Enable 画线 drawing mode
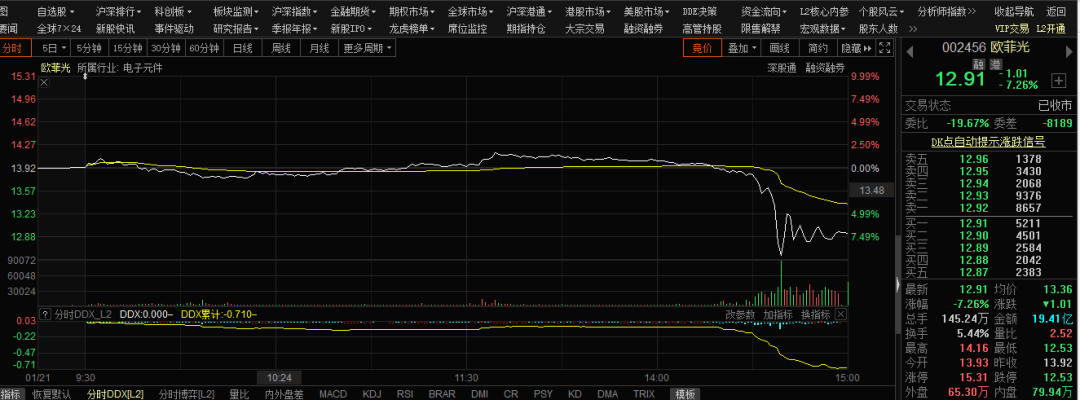The image size is (1080, 400). (779, 48)
